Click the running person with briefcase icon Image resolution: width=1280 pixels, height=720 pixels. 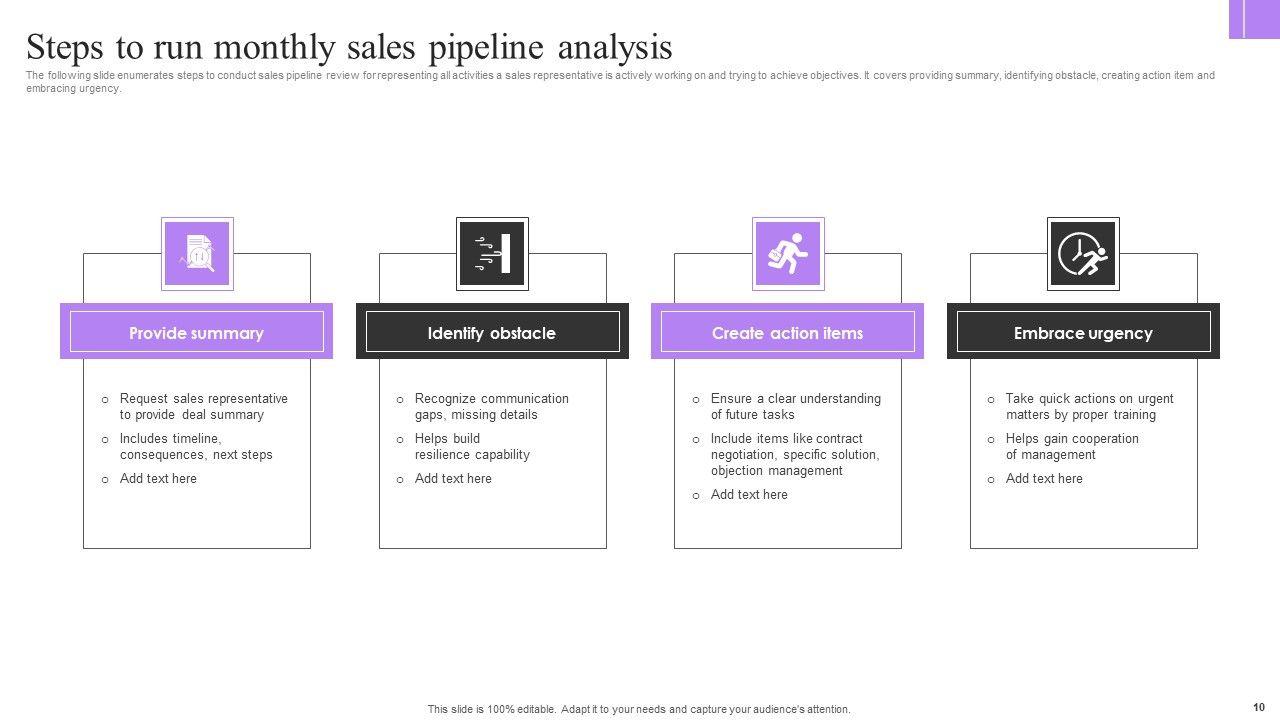(x=788, y=254)
